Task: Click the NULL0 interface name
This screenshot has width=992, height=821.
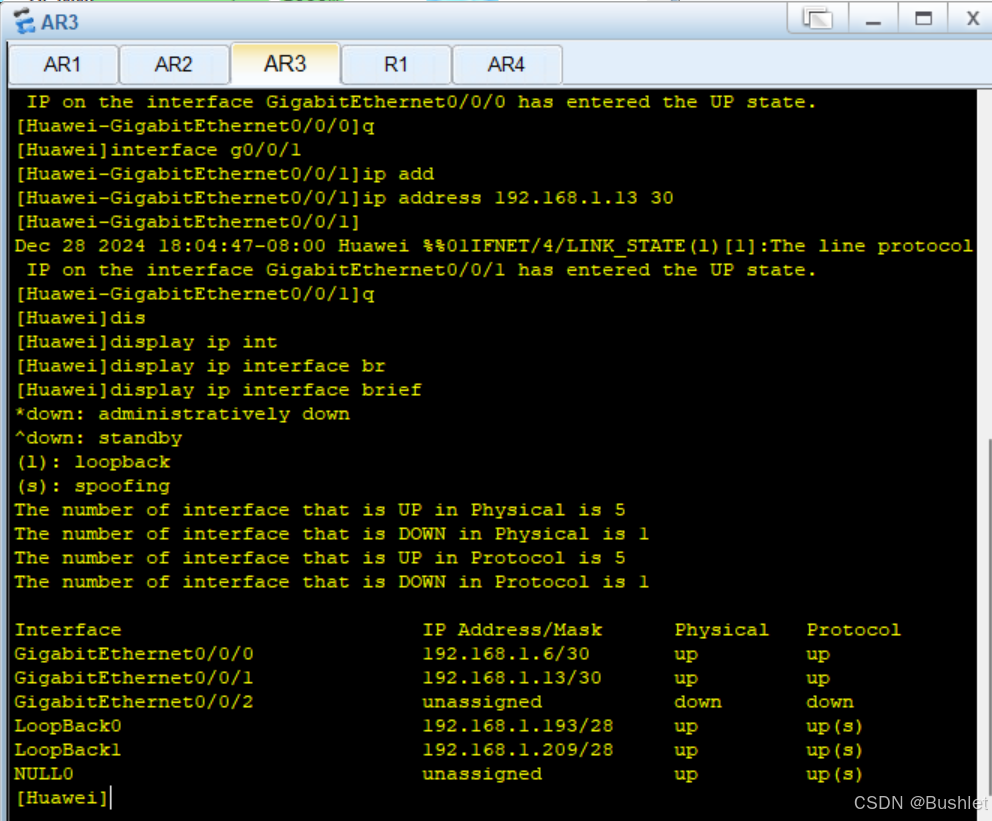Action: (x=44, y=774)
